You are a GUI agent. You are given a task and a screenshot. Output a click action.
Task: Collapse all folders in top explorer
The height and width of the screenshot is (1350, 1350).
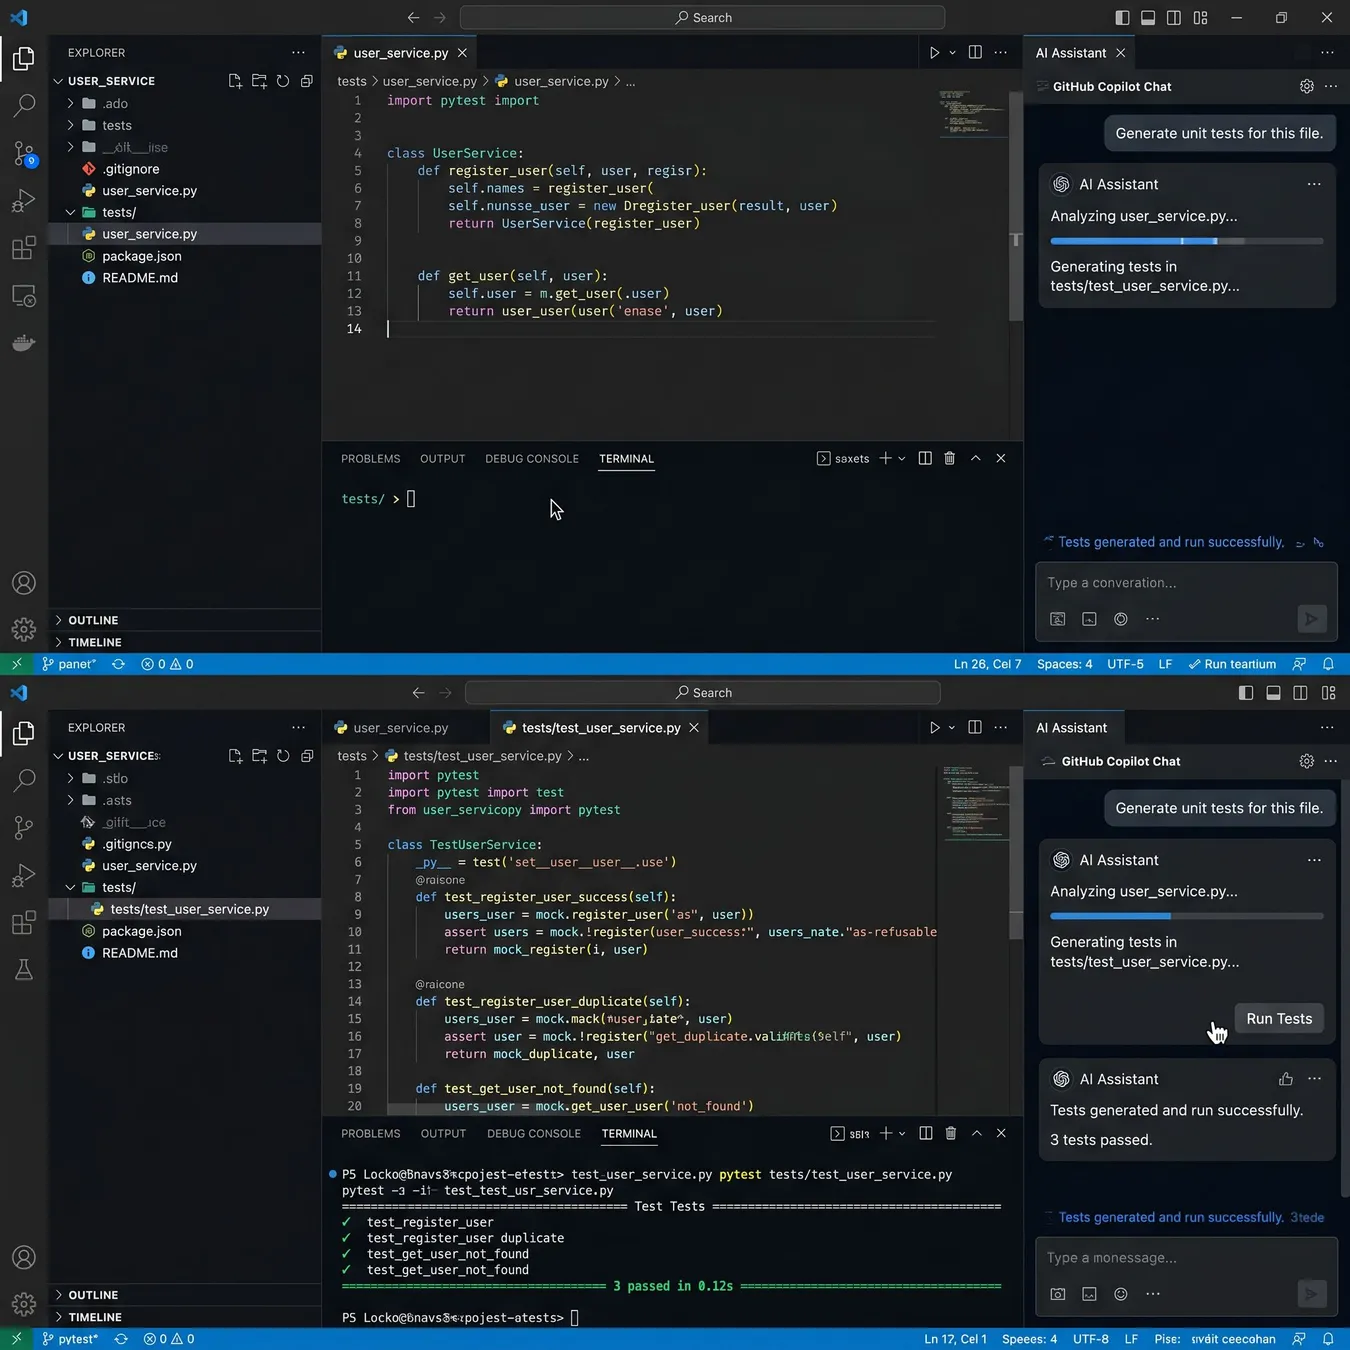[307, 81]
